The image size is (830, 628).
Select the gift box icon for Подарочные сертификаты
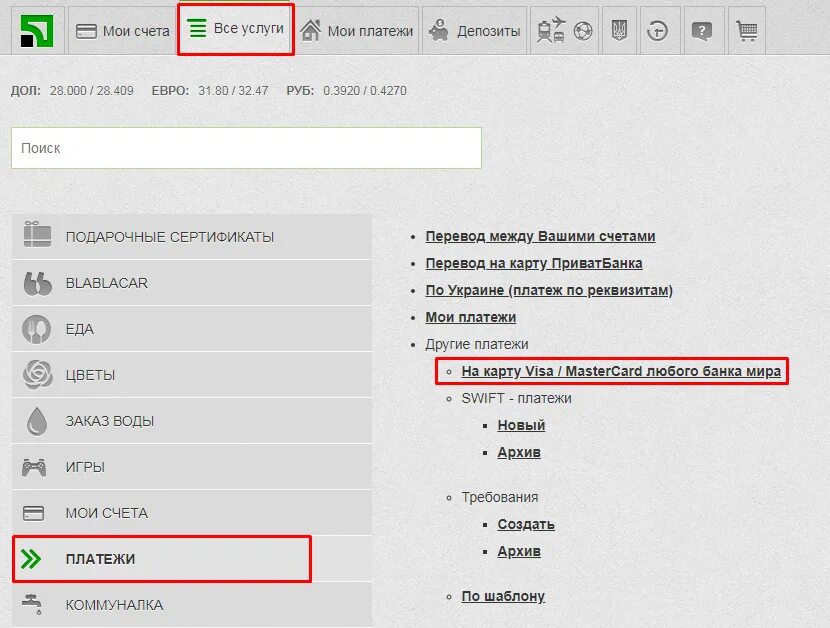coord(37,235)
